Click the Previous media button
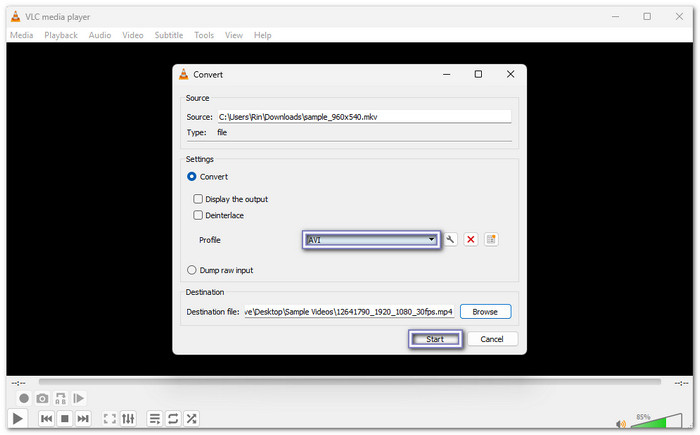 tap(46, 418)
